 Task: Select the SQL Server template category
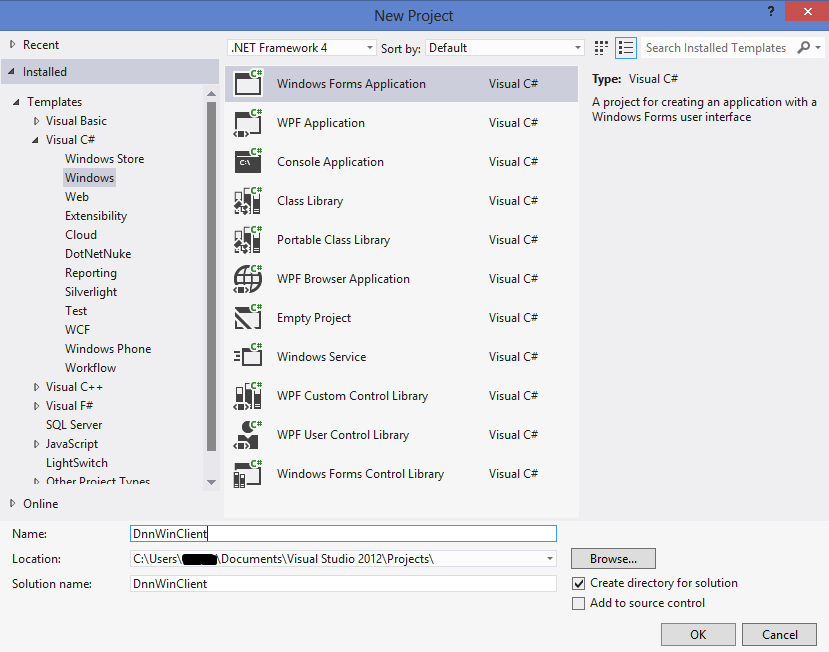point(74,425)
